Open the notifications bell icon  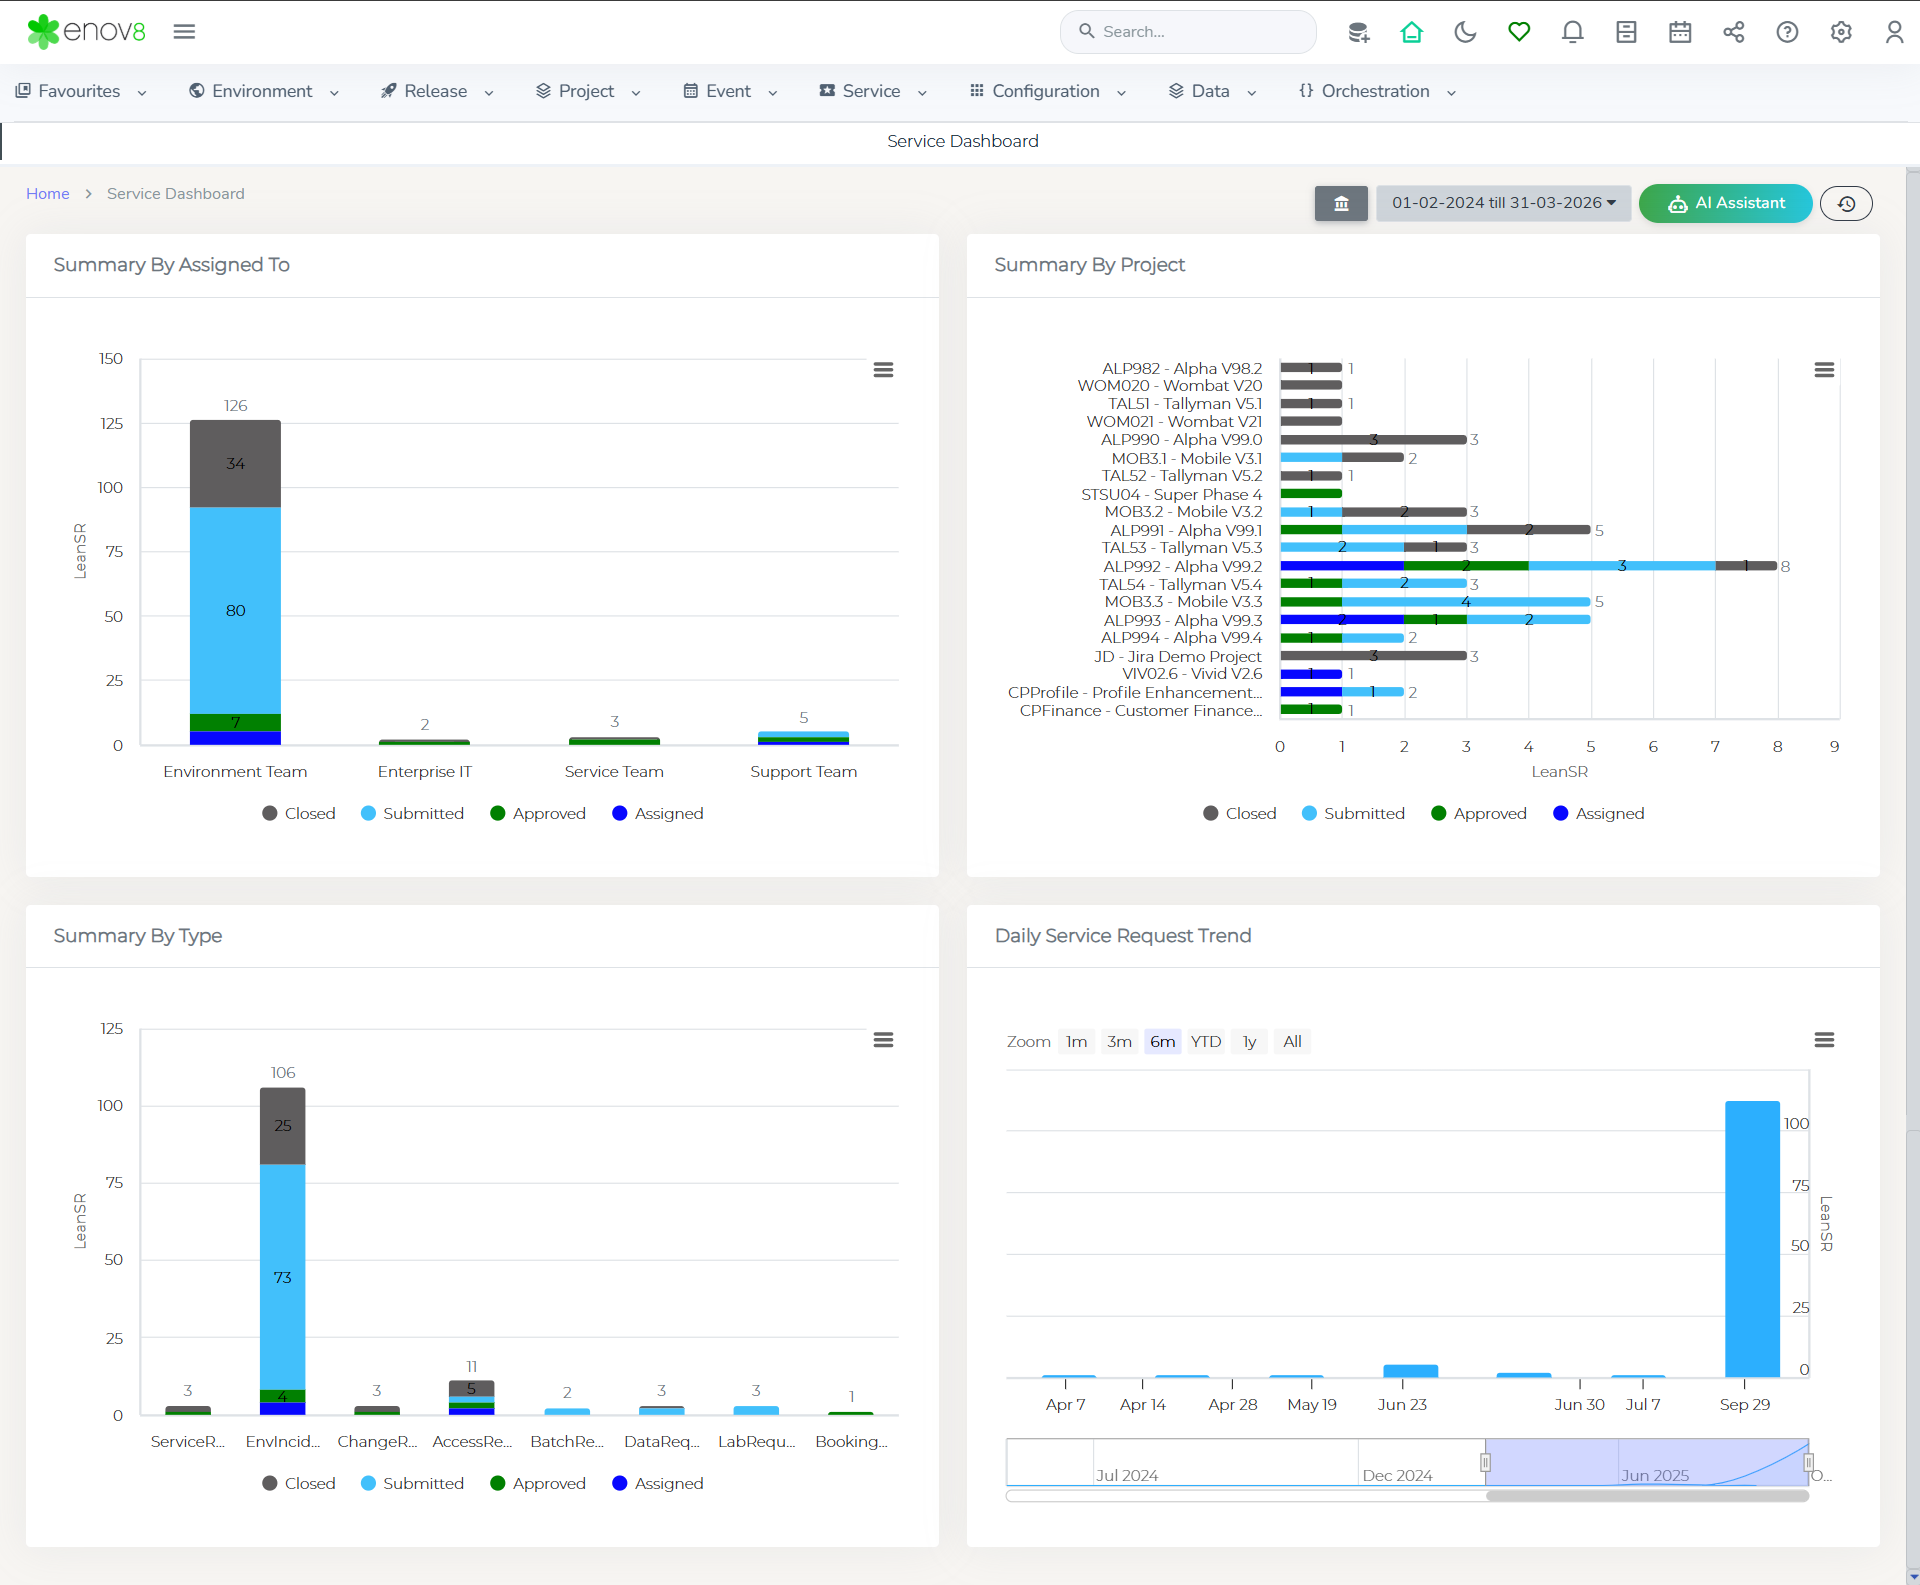tap(1572, 32)
